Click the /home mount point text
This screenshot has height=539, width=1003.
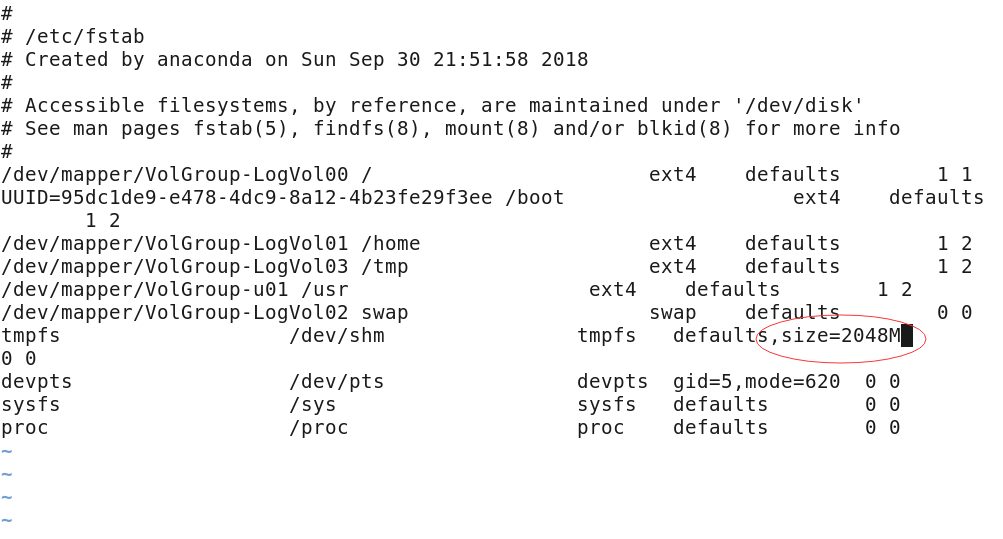click(391, 244)
